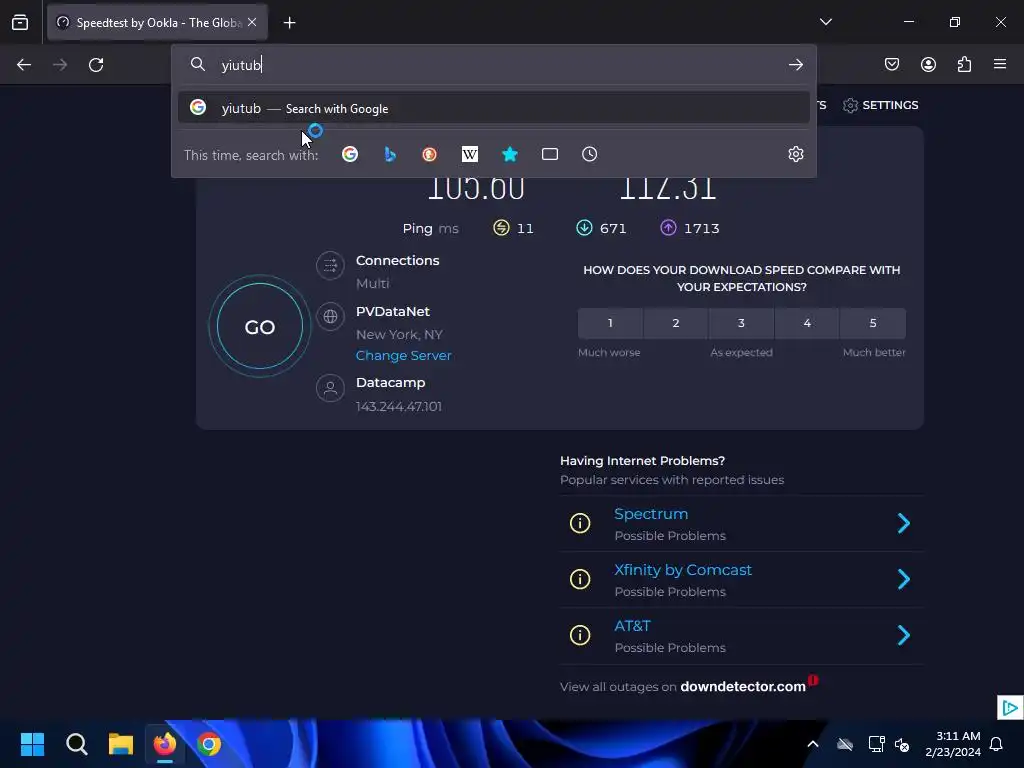Open Firefox View tab overview icon
The image size is (1024, 768).
click(x=20, y=22)
